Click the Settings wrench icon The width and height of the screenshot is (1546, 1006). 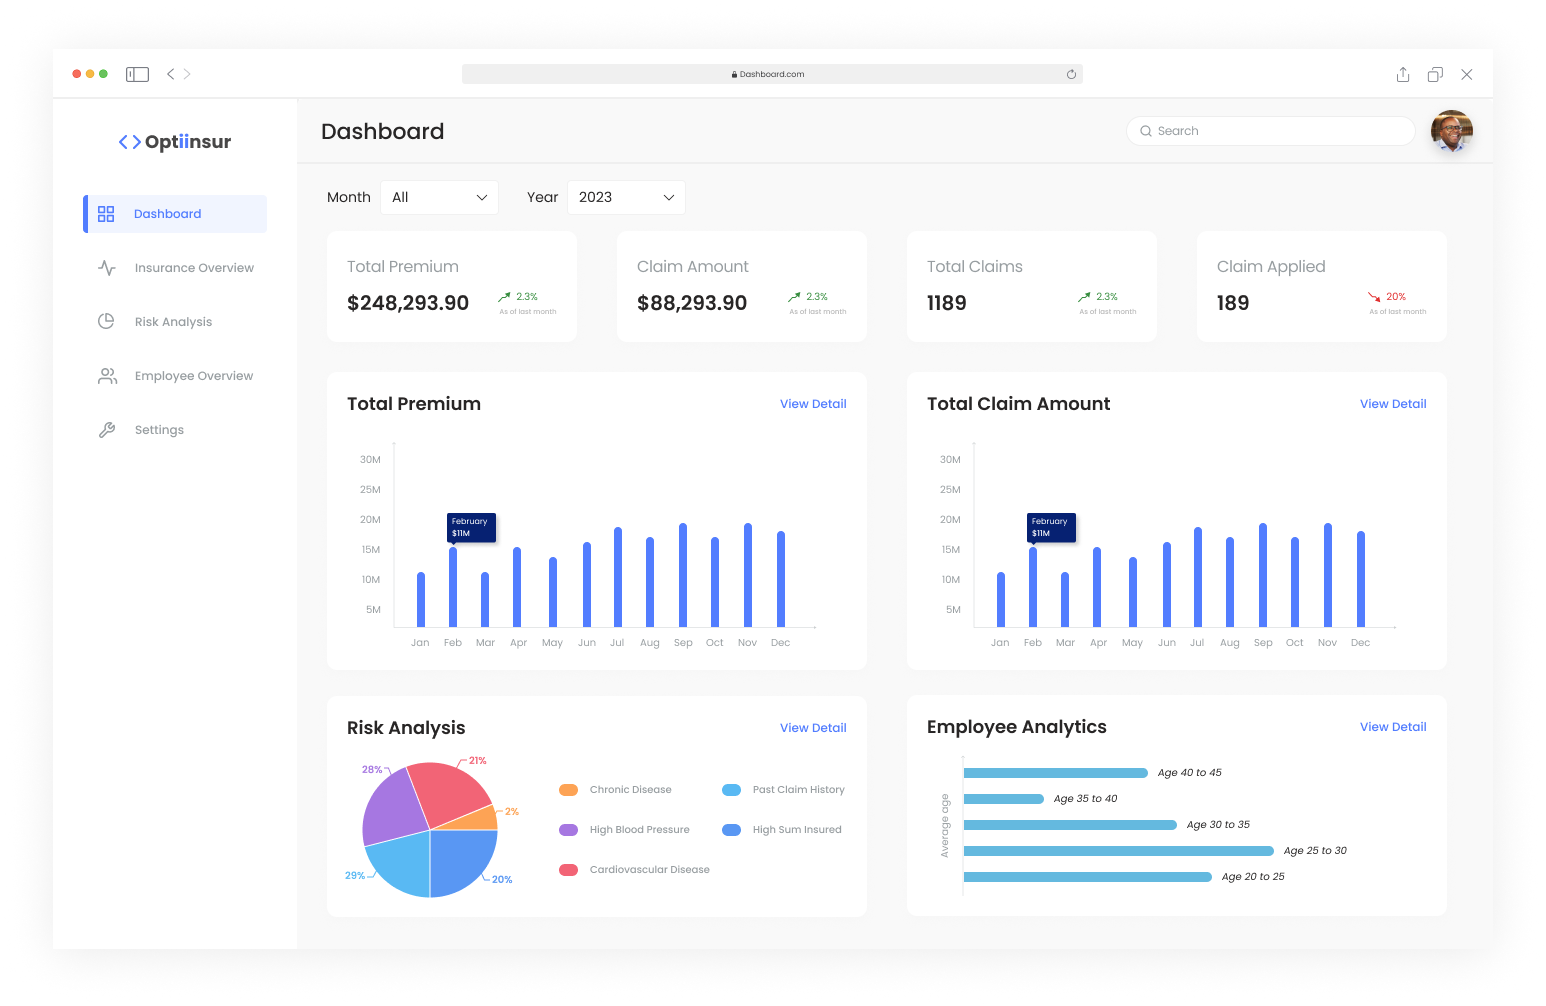(x=107, y=430)
